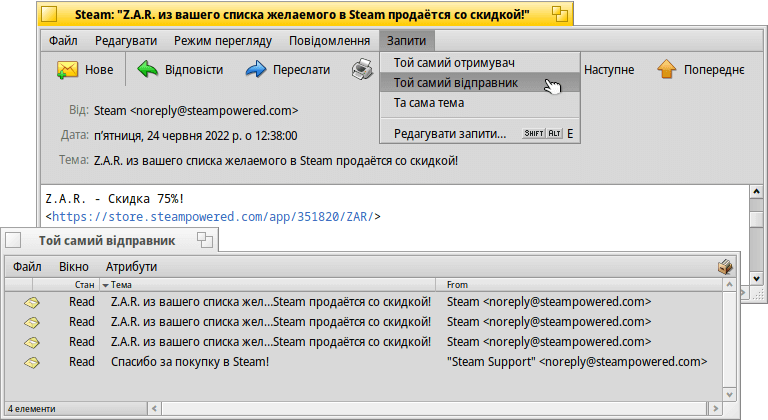Click the query list horizontal scroll right arrow
Image resolution: width=768 pixels, height=420 pixels.
(715, 408)
